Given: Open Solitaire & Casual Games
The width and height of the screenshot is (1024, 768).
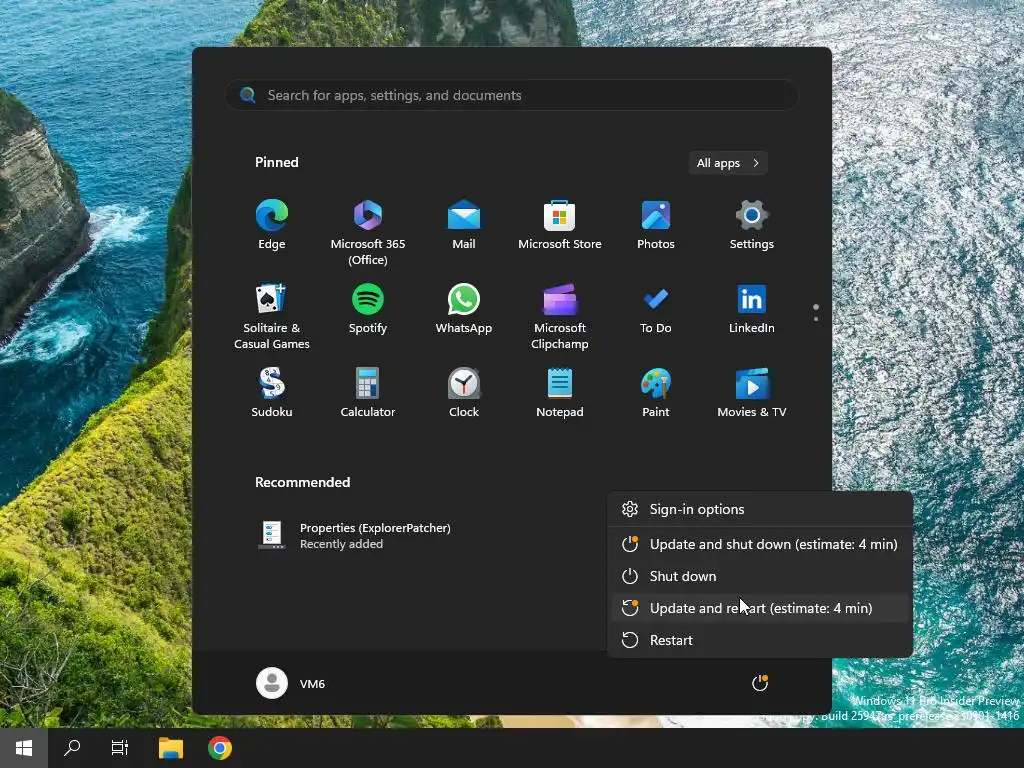Looking at the screenshot, I should [272, 317].
